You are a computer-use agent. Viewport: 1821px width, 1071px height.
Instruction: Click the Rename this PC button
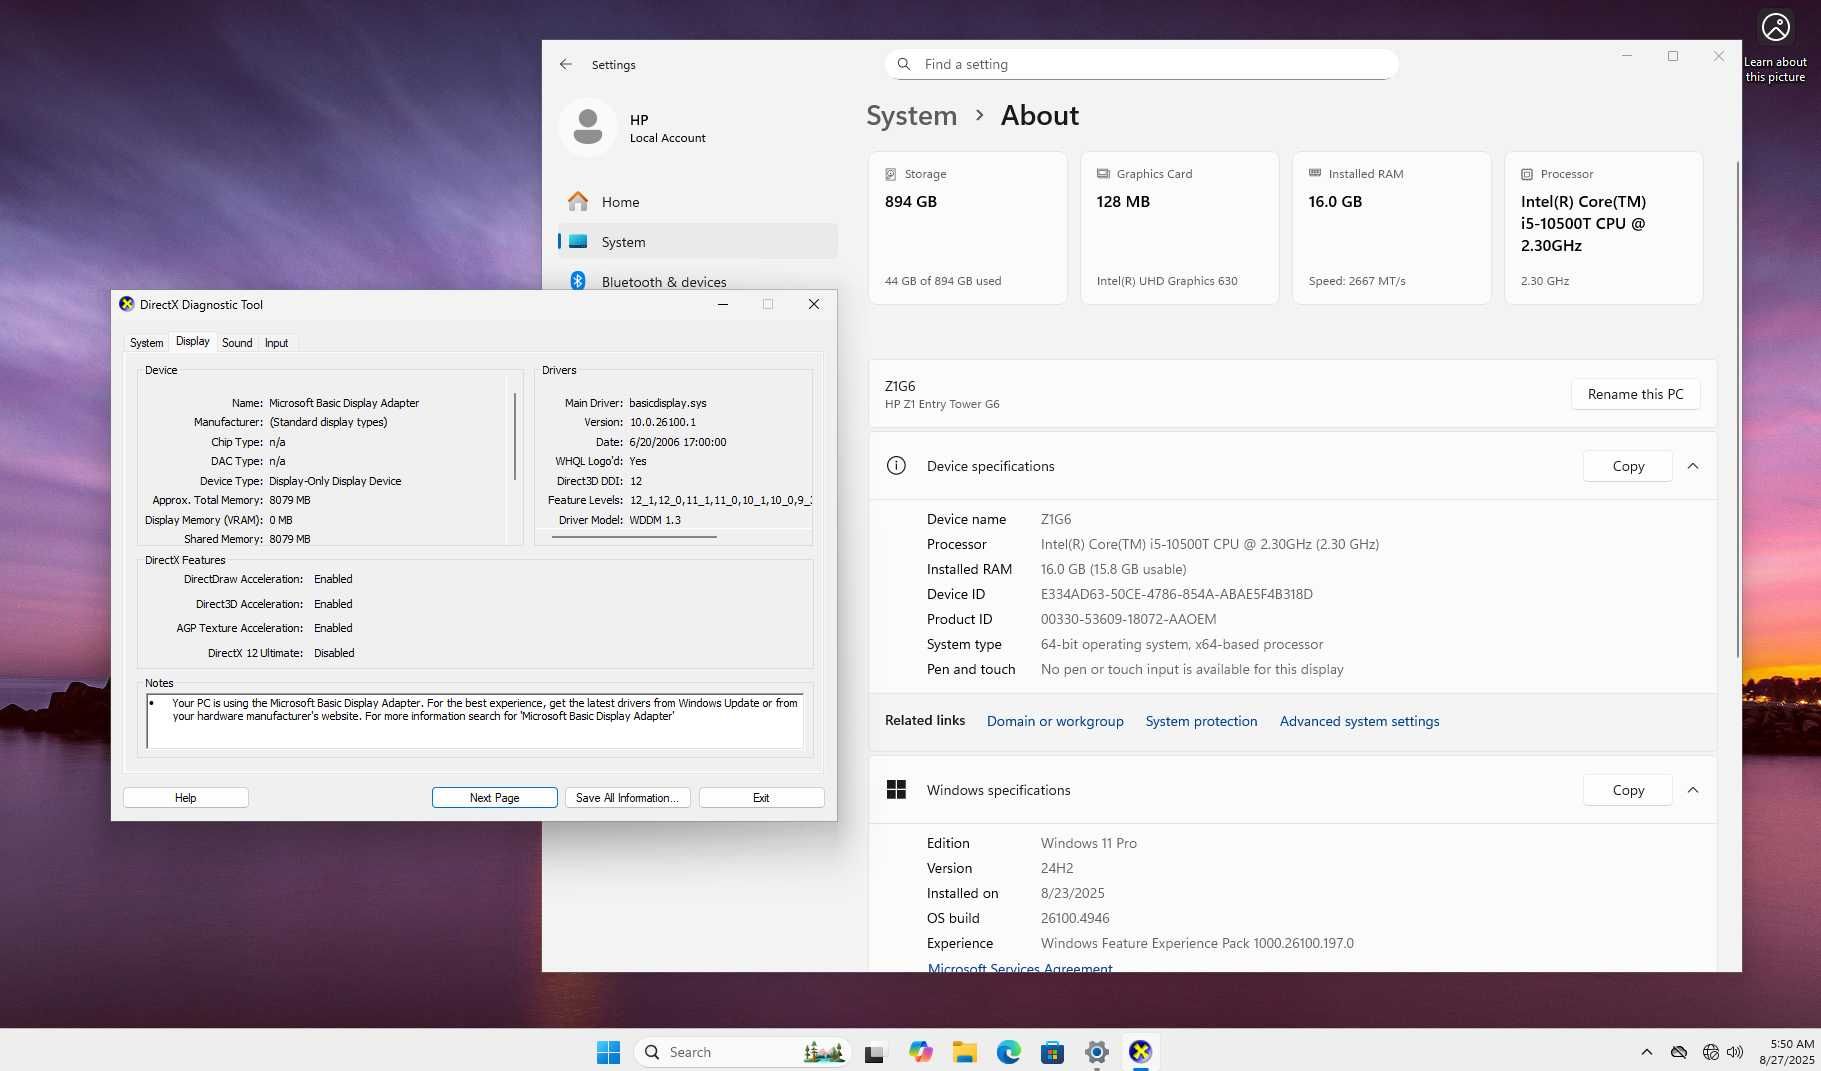click(1636, 394)
